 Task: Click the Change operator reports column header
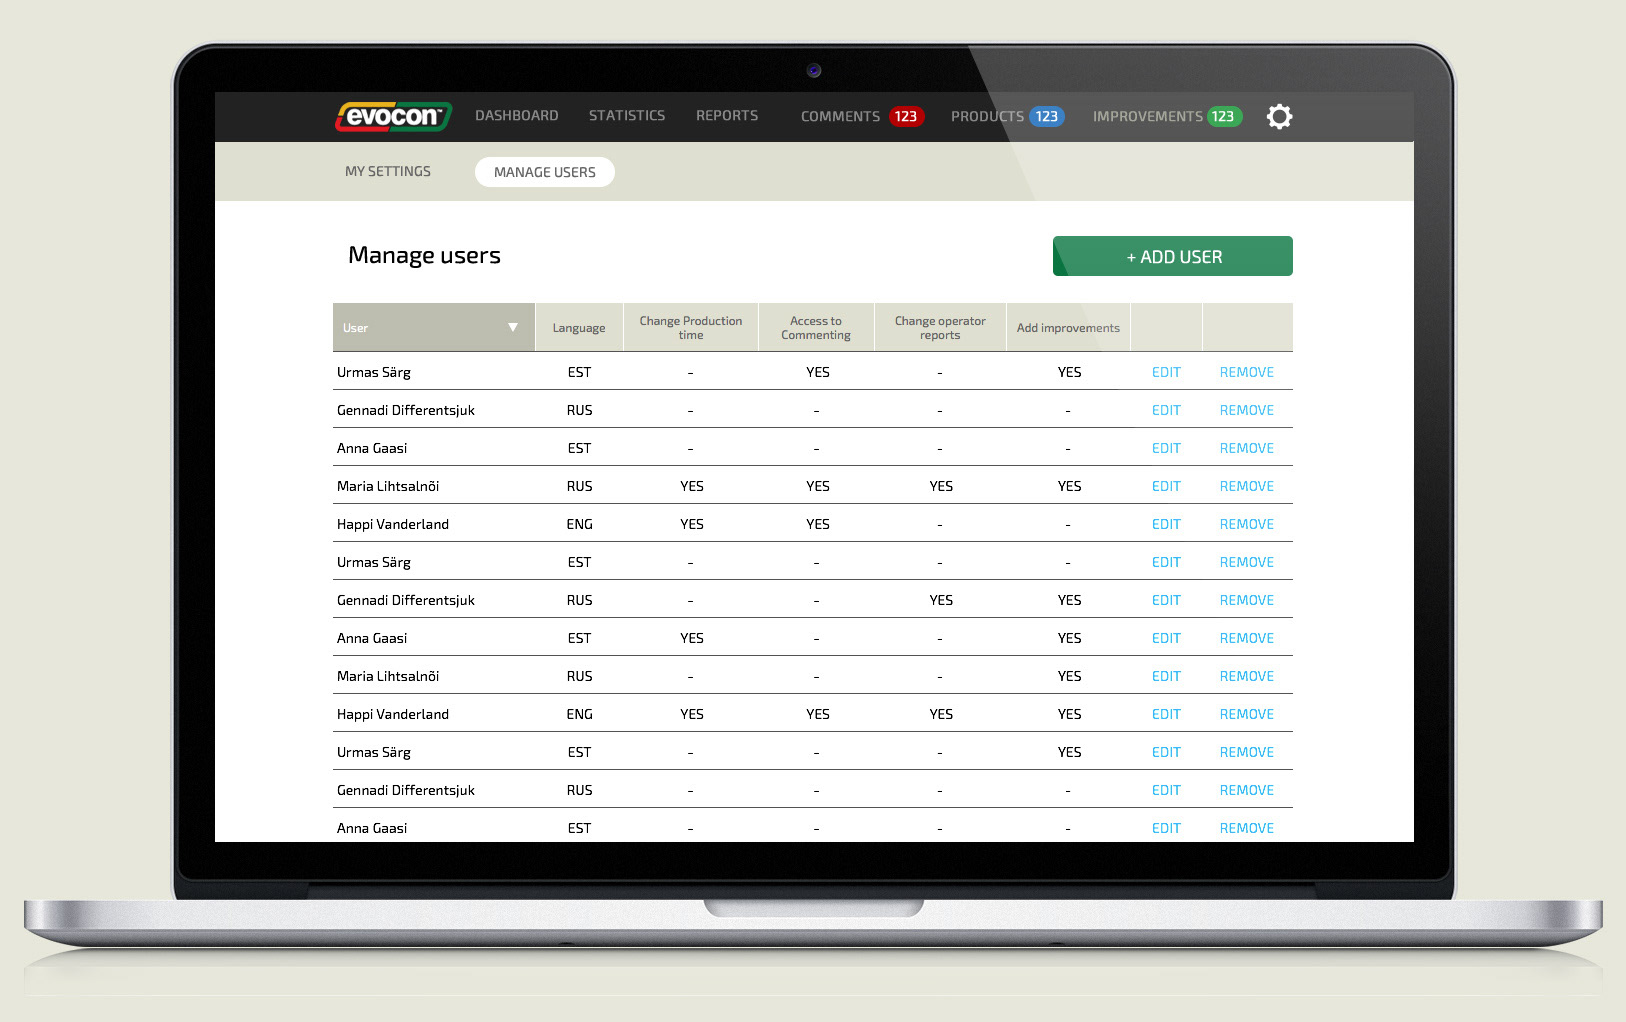(940, 328)
